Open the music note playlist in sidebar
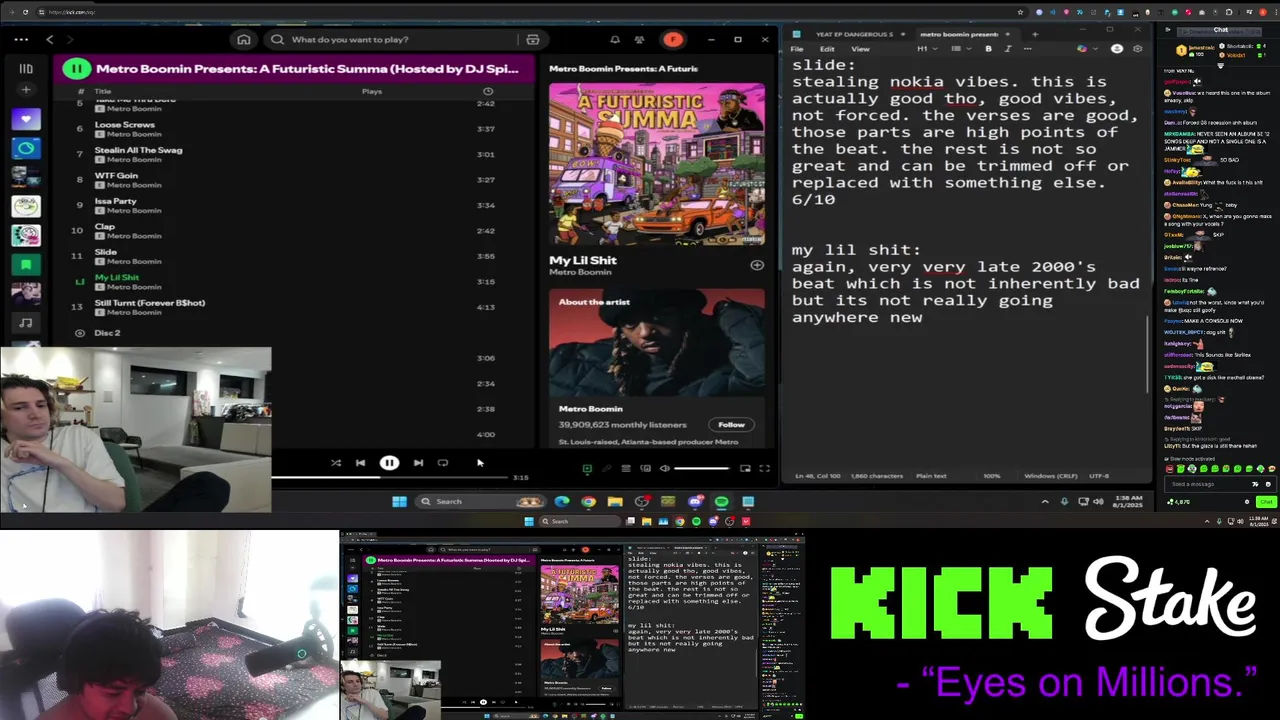Image resolution: width=1280 pixels, height=720 pixels. [26, 322]
